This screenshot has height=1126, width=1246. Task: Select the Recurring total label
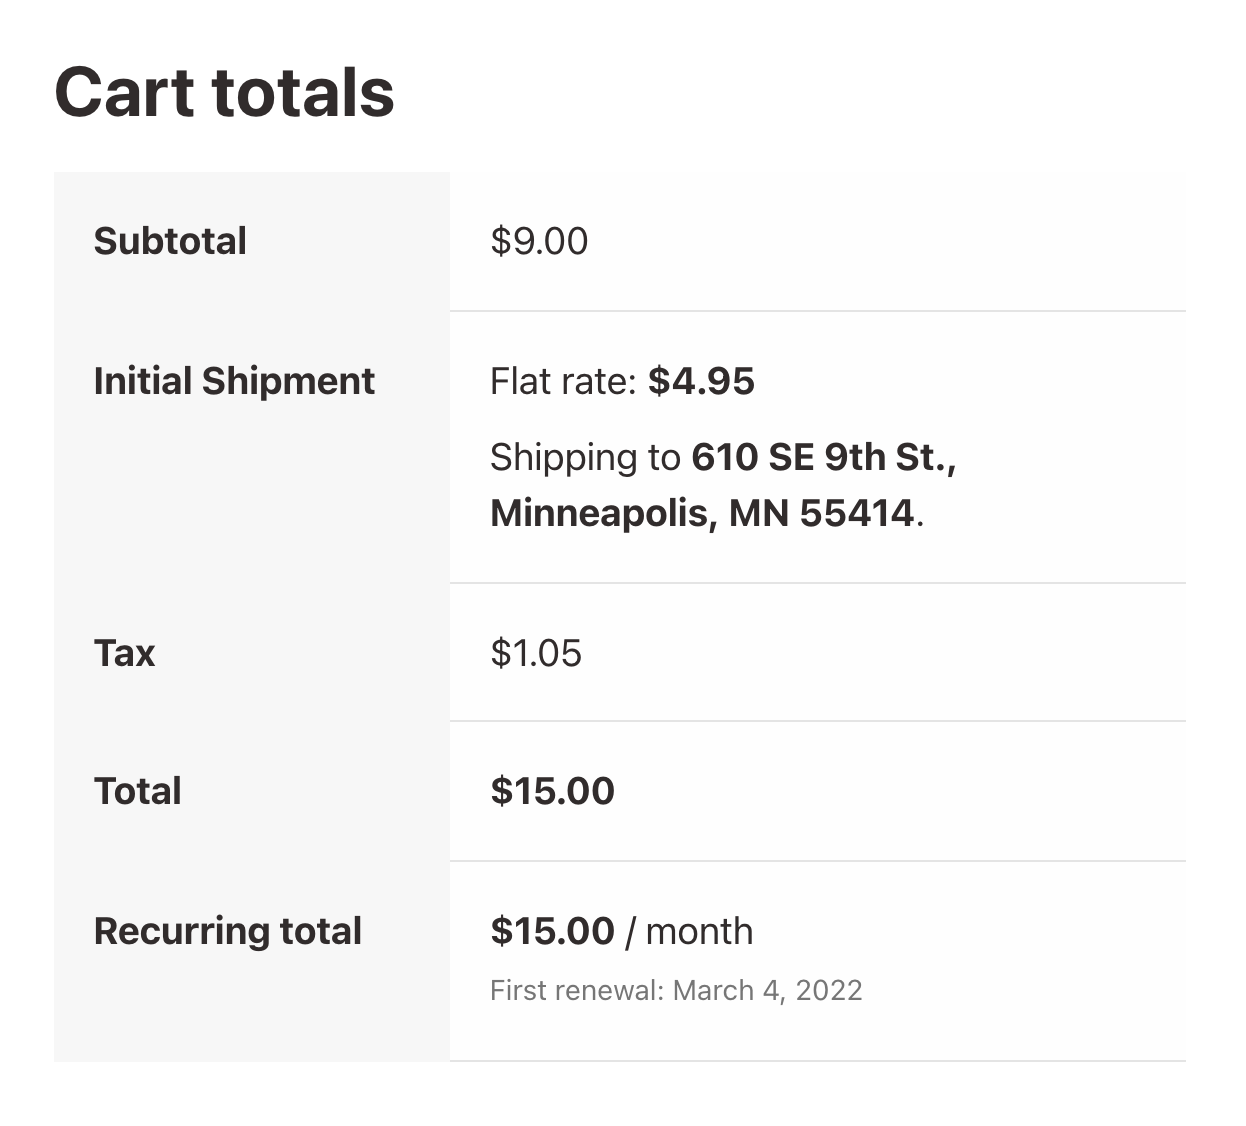point(228,931)
